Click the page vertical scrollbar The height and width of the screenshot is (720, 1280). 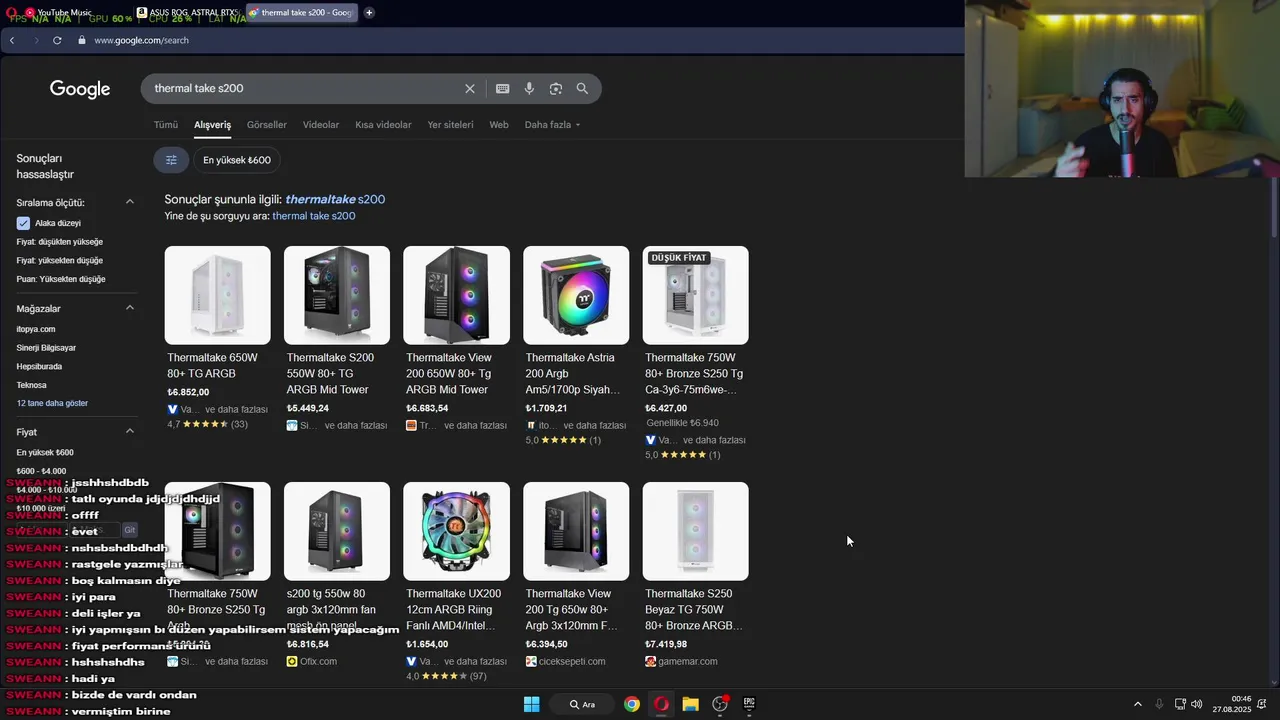[1274, 208]
